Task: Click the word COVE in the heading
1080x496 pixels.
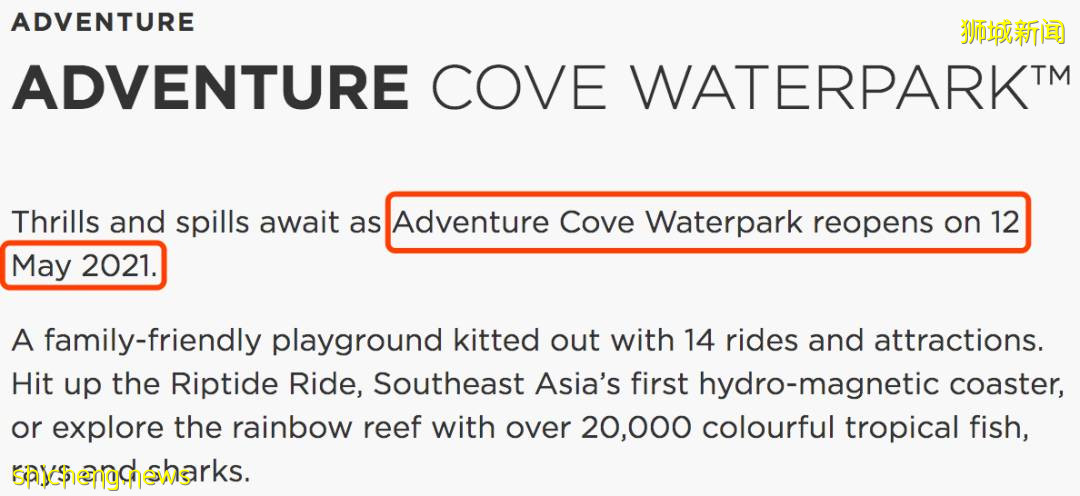Action: (x=518, y=88)
